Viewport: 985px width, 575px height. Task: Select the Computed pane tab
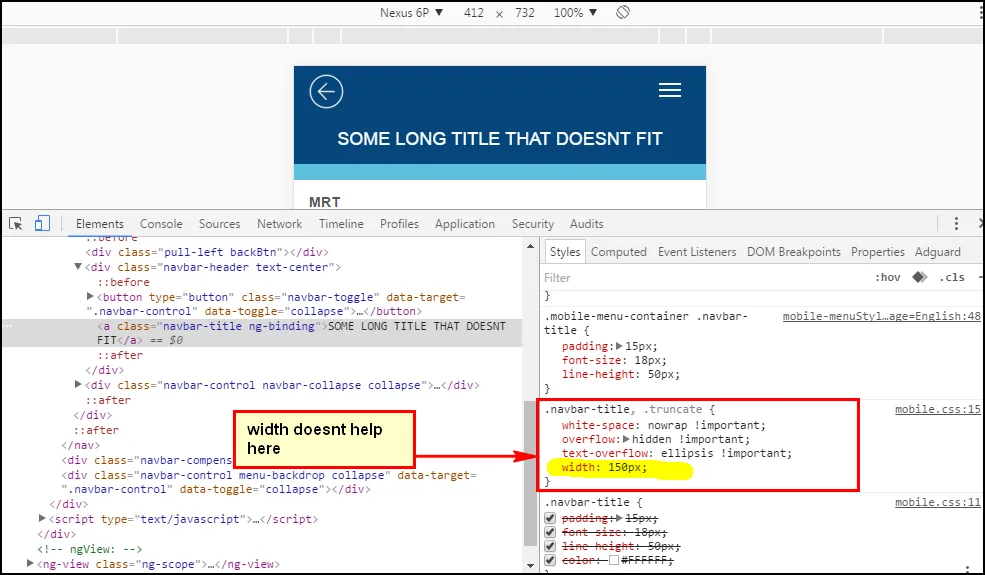pos(619,252)
